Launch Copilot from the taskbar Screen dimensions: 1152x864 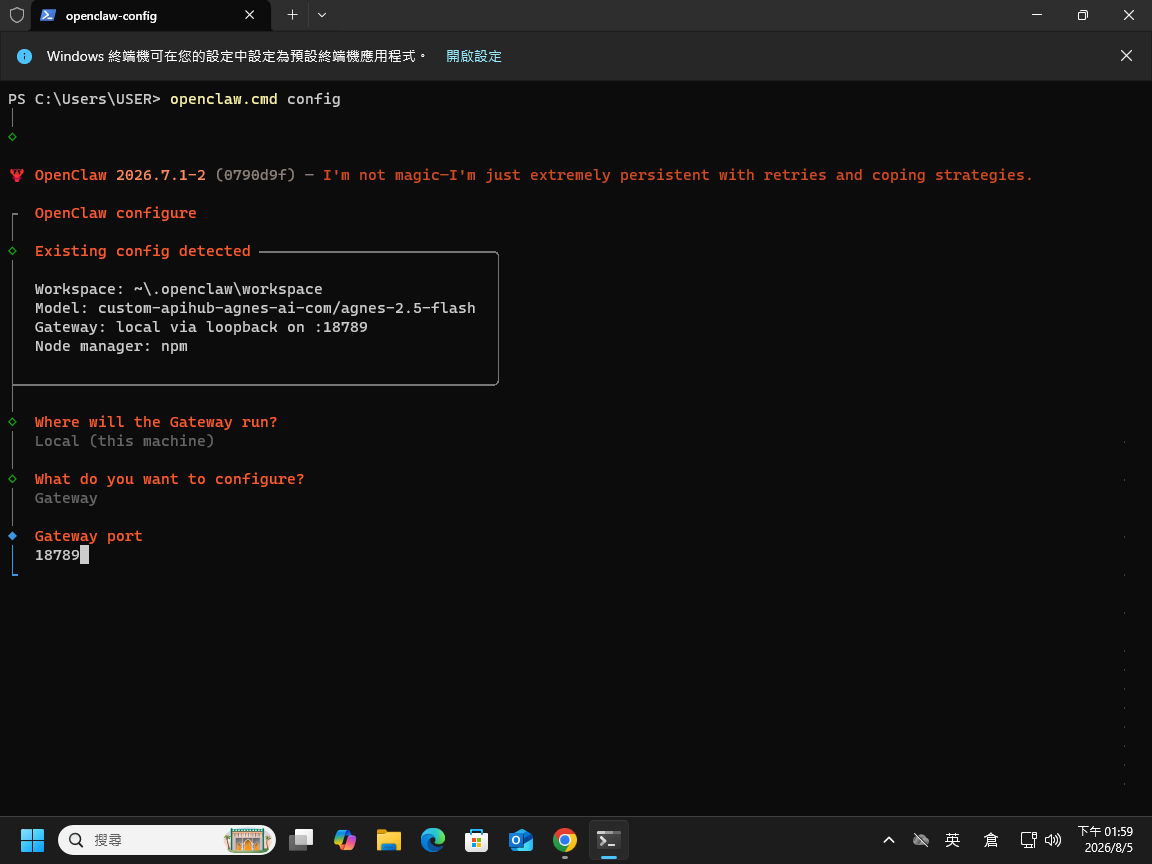[345, 840]
